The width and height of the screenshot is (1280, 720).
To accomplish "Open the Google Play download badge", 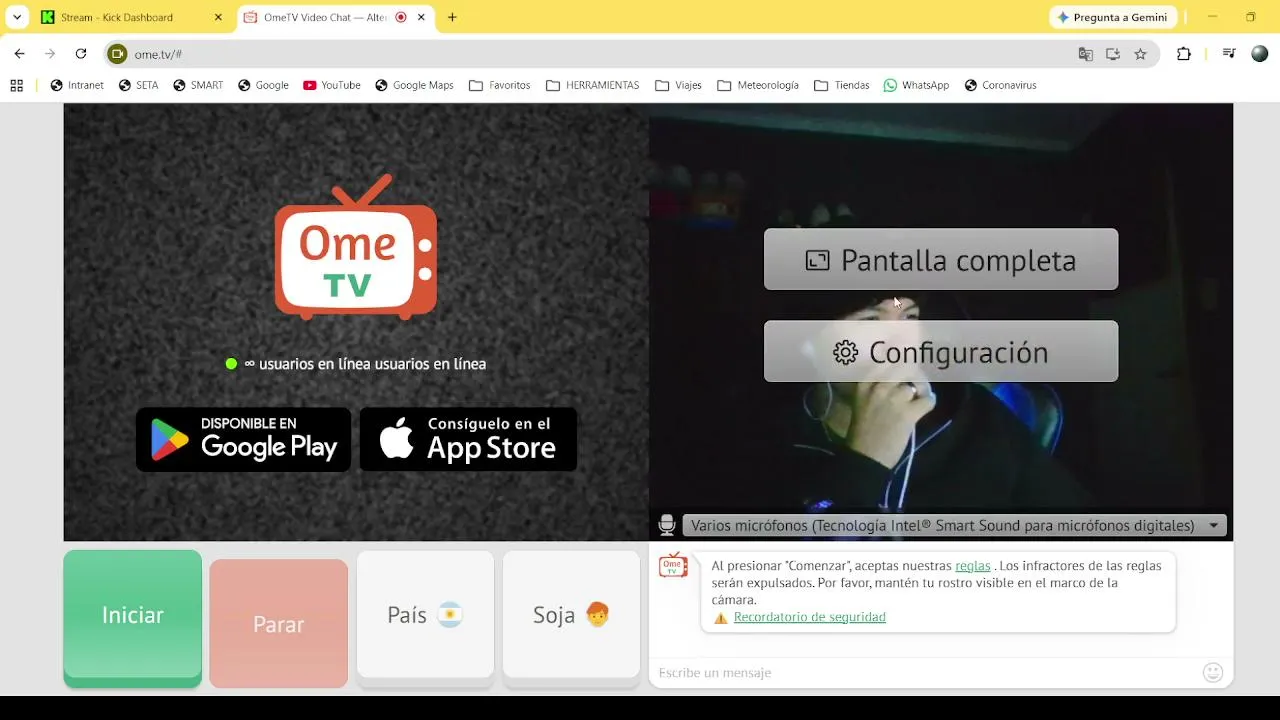I will pyautogui.click(x=243, y=439).
